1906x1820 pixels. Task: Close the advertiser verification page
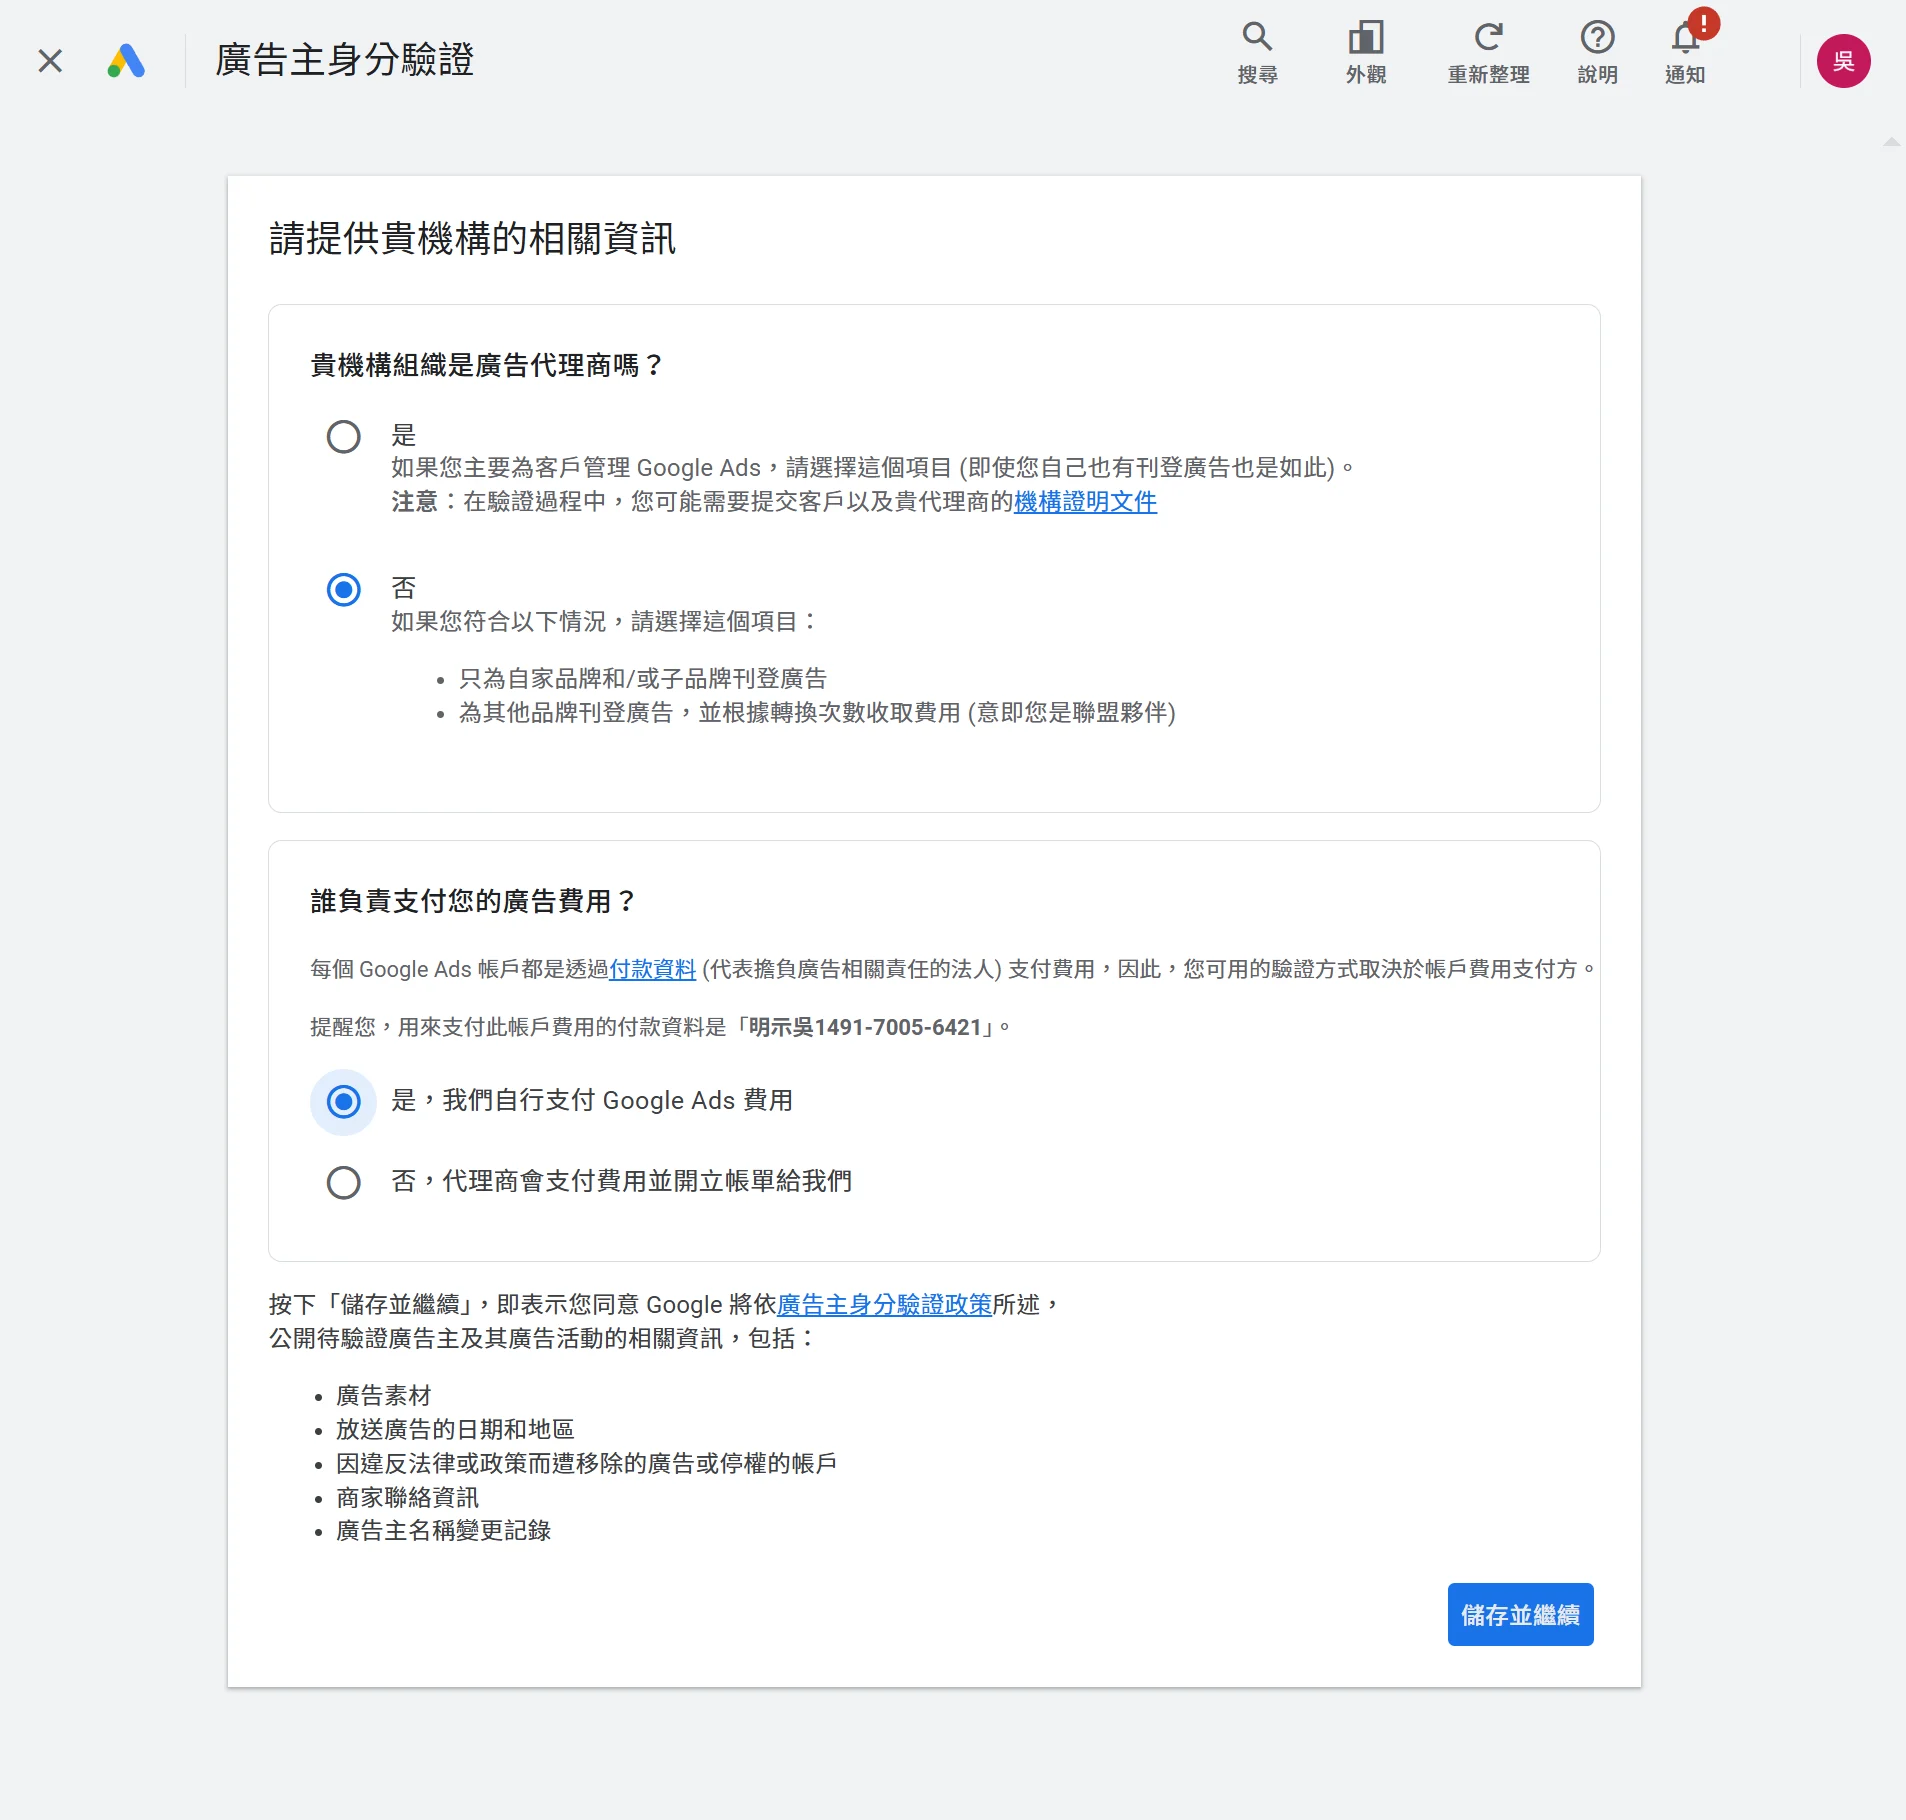(50, 61)
